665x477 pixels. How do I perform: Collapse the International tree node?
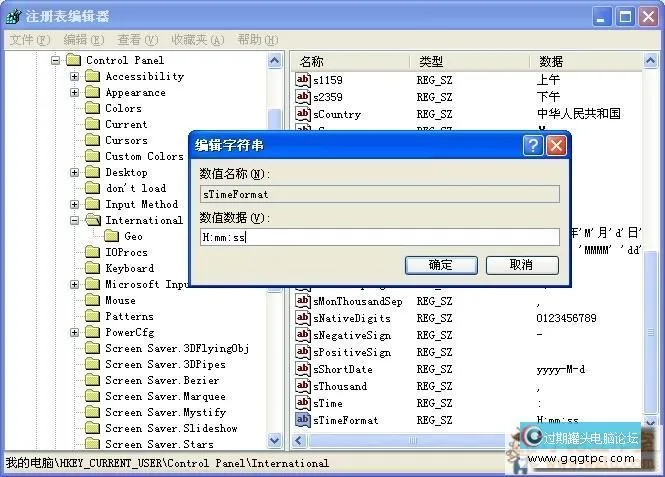click(x=75, y=220)
